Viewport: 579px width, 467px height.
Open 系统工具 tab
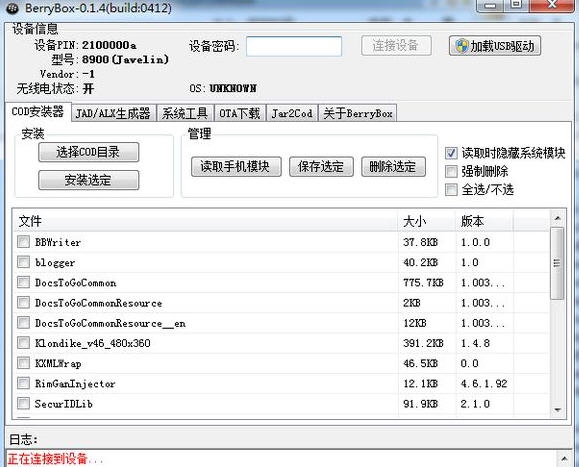pyautogui.click(x=185, y=113)
